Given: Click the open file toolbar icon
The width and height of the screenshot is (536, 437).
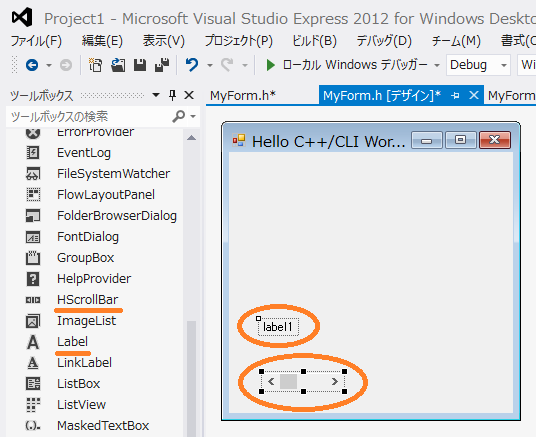Looking at the screenshot, I should click(118, 65).
